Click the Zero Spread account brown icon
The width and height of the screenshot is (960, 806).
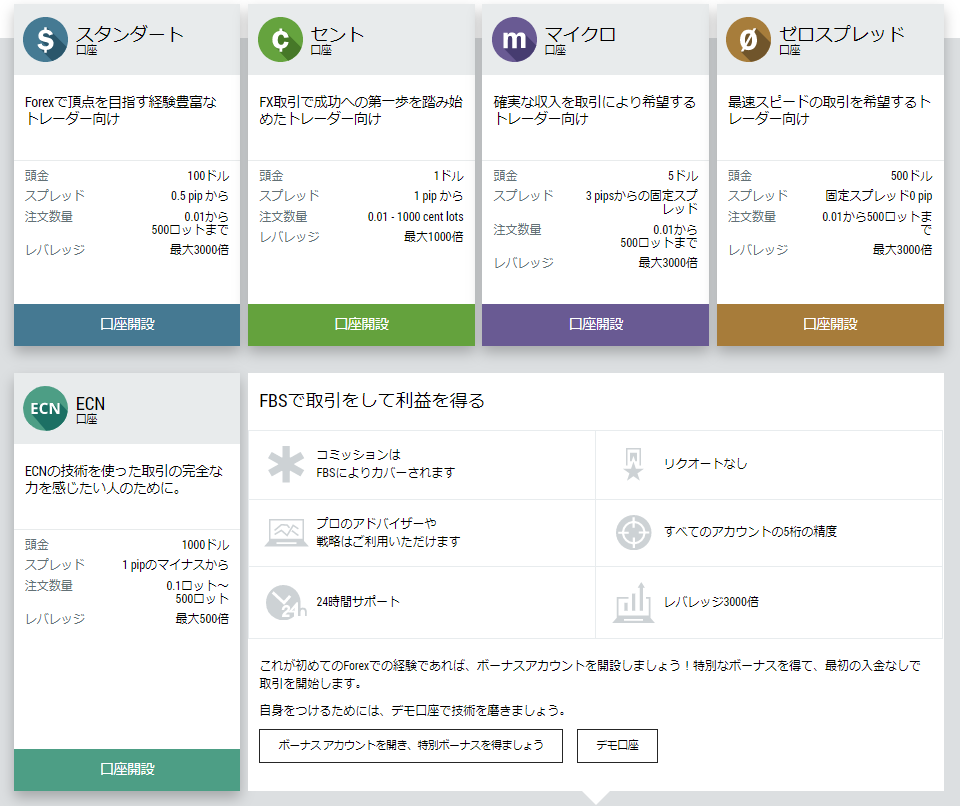[x=748, y=40]
